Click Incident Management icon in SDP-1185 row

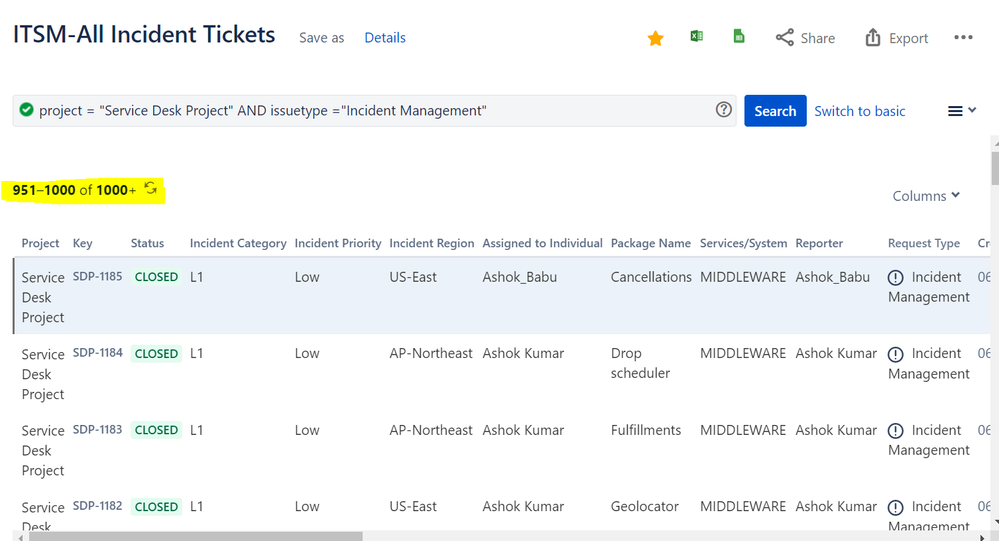895,278
